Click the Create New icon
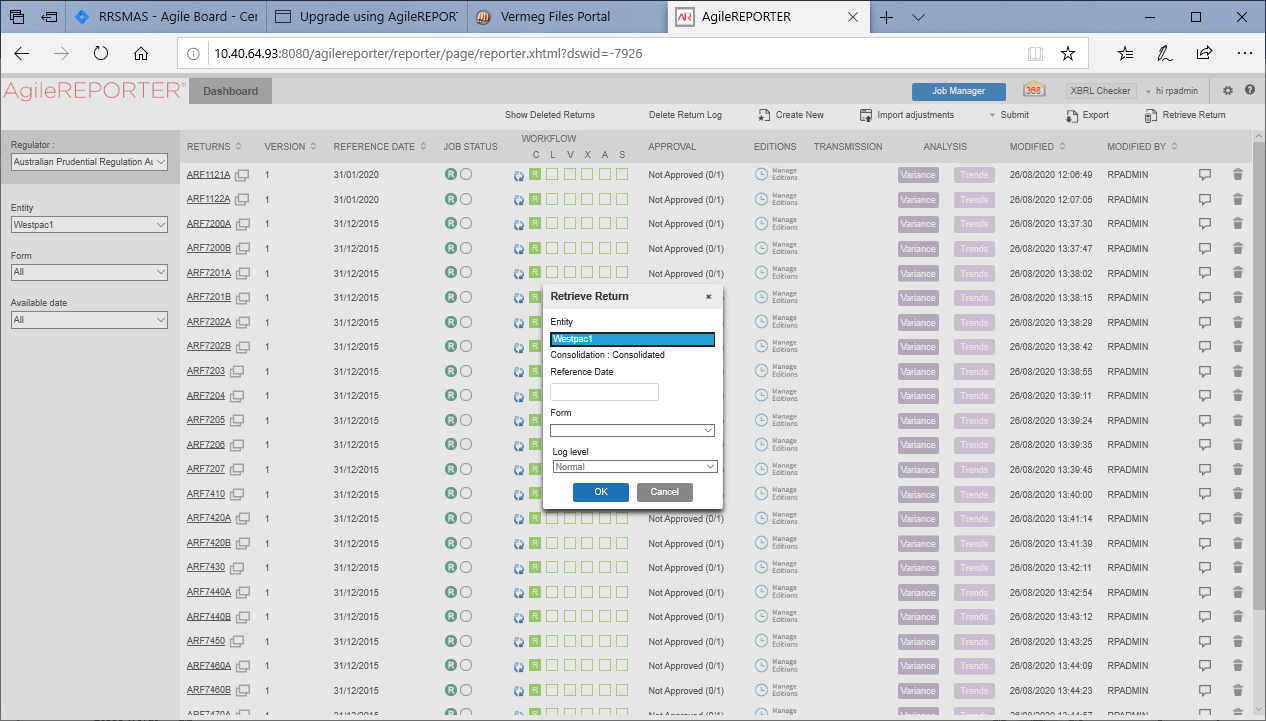This screenshot has height=721, width=1266. pyautogui.click(x=762, y=114)
